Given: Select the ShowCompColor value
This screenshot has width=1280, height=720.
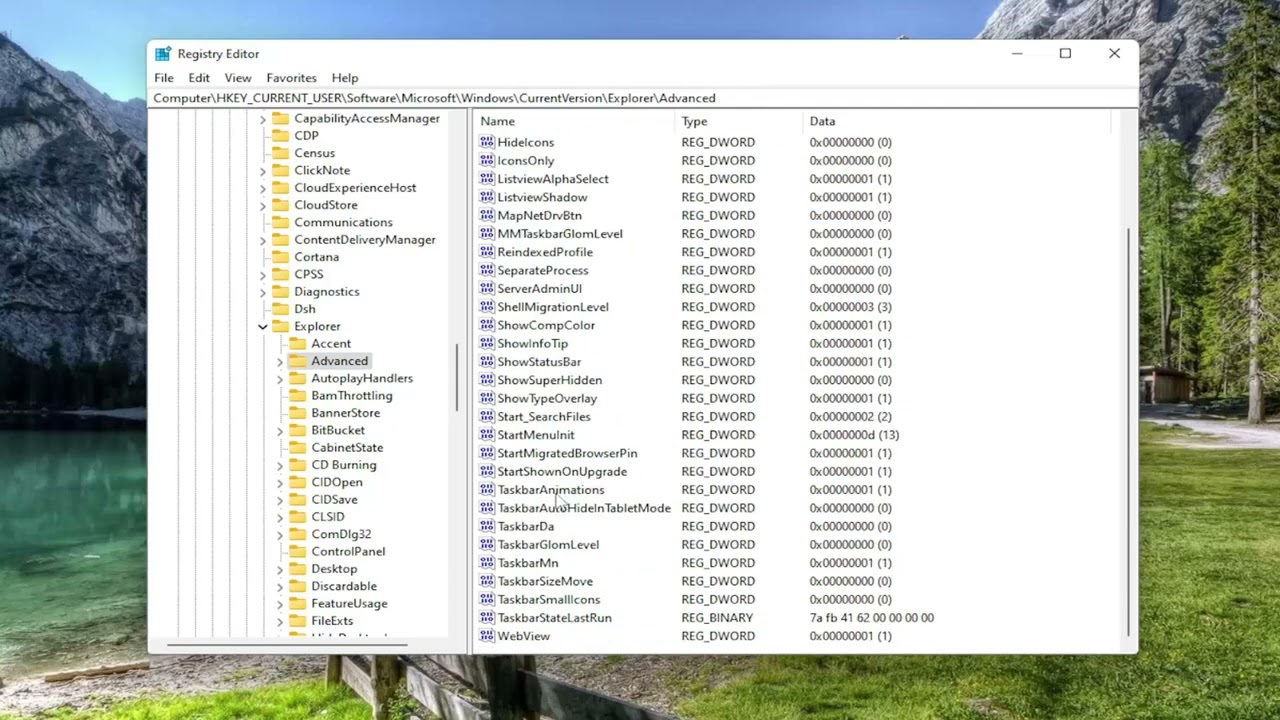Looking at the screenshot, I should pyautogui.click(x=545, y=325).
